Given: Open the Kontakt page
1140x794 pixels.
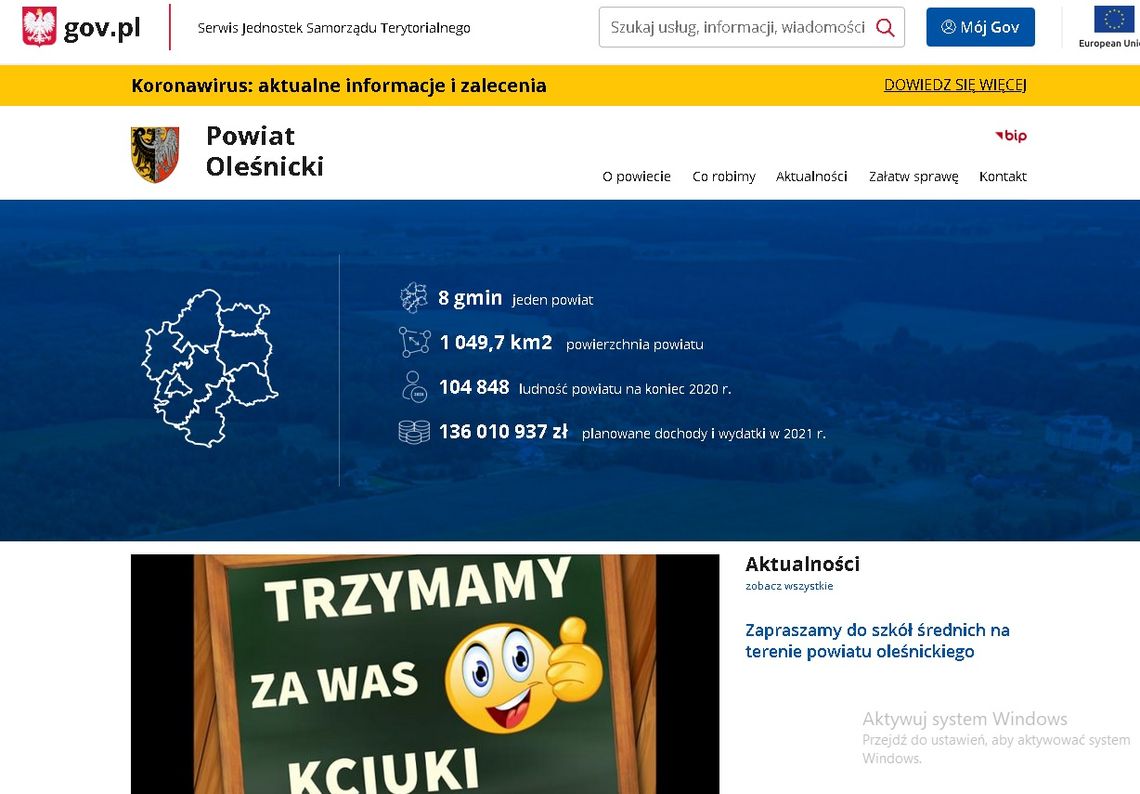Looking at the screenshot, I should click(x=1002, y=177).
